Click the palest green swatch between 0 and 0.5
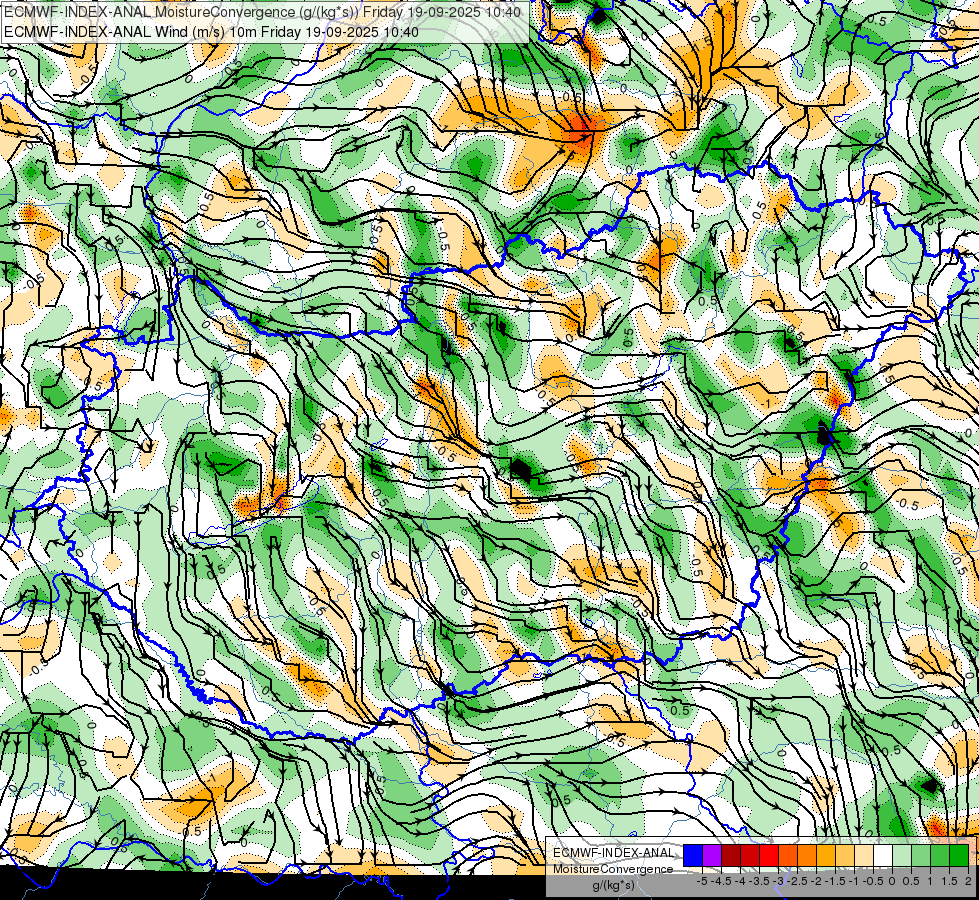Viewport: 979px width, 900px height. [902, 856]
